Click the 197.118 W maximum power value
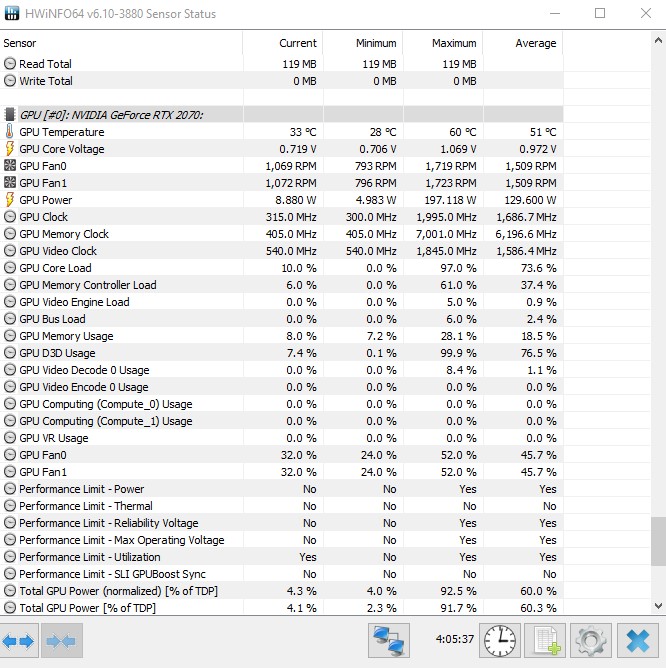The height and width of the screenshot is (668, 666). (450, 200)
